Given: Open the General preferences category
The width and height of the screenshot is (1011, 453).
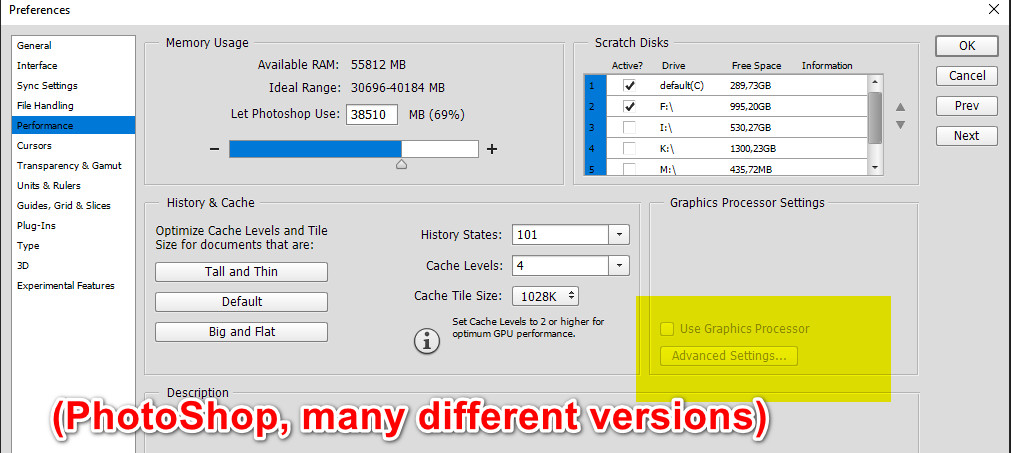Looking at the screenshot, I should (x=34, y=46).
